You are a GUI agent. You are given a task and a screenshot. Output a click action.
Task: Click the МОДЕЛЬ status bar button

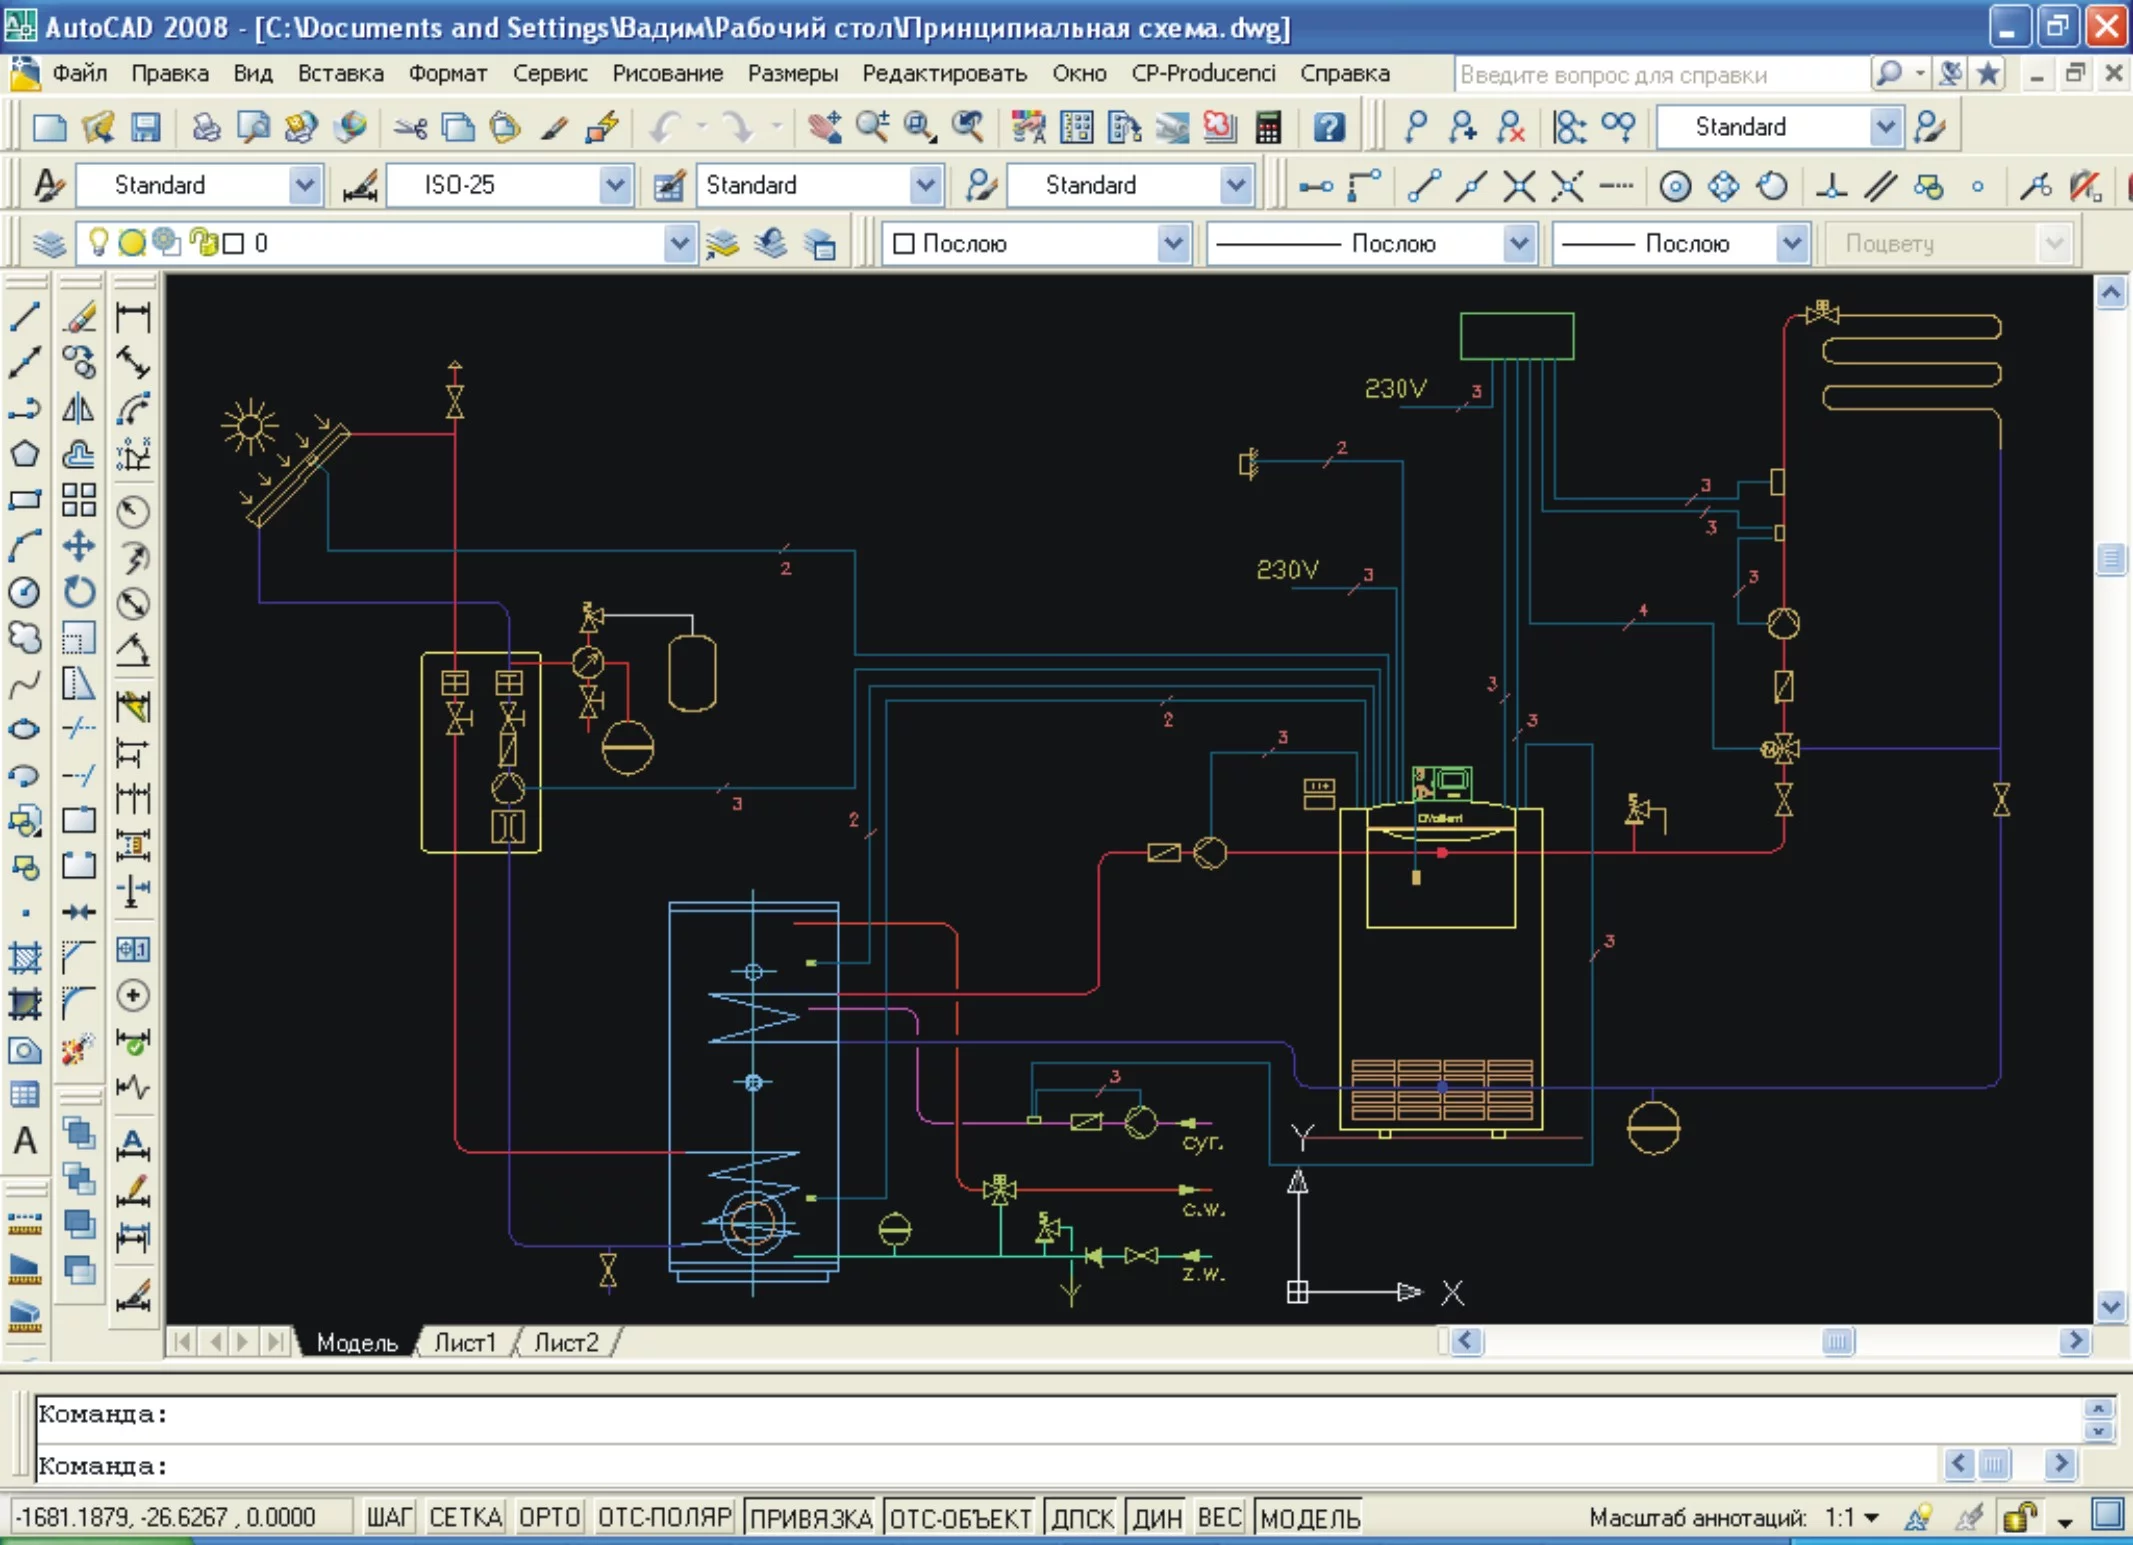(1310, 1517)
